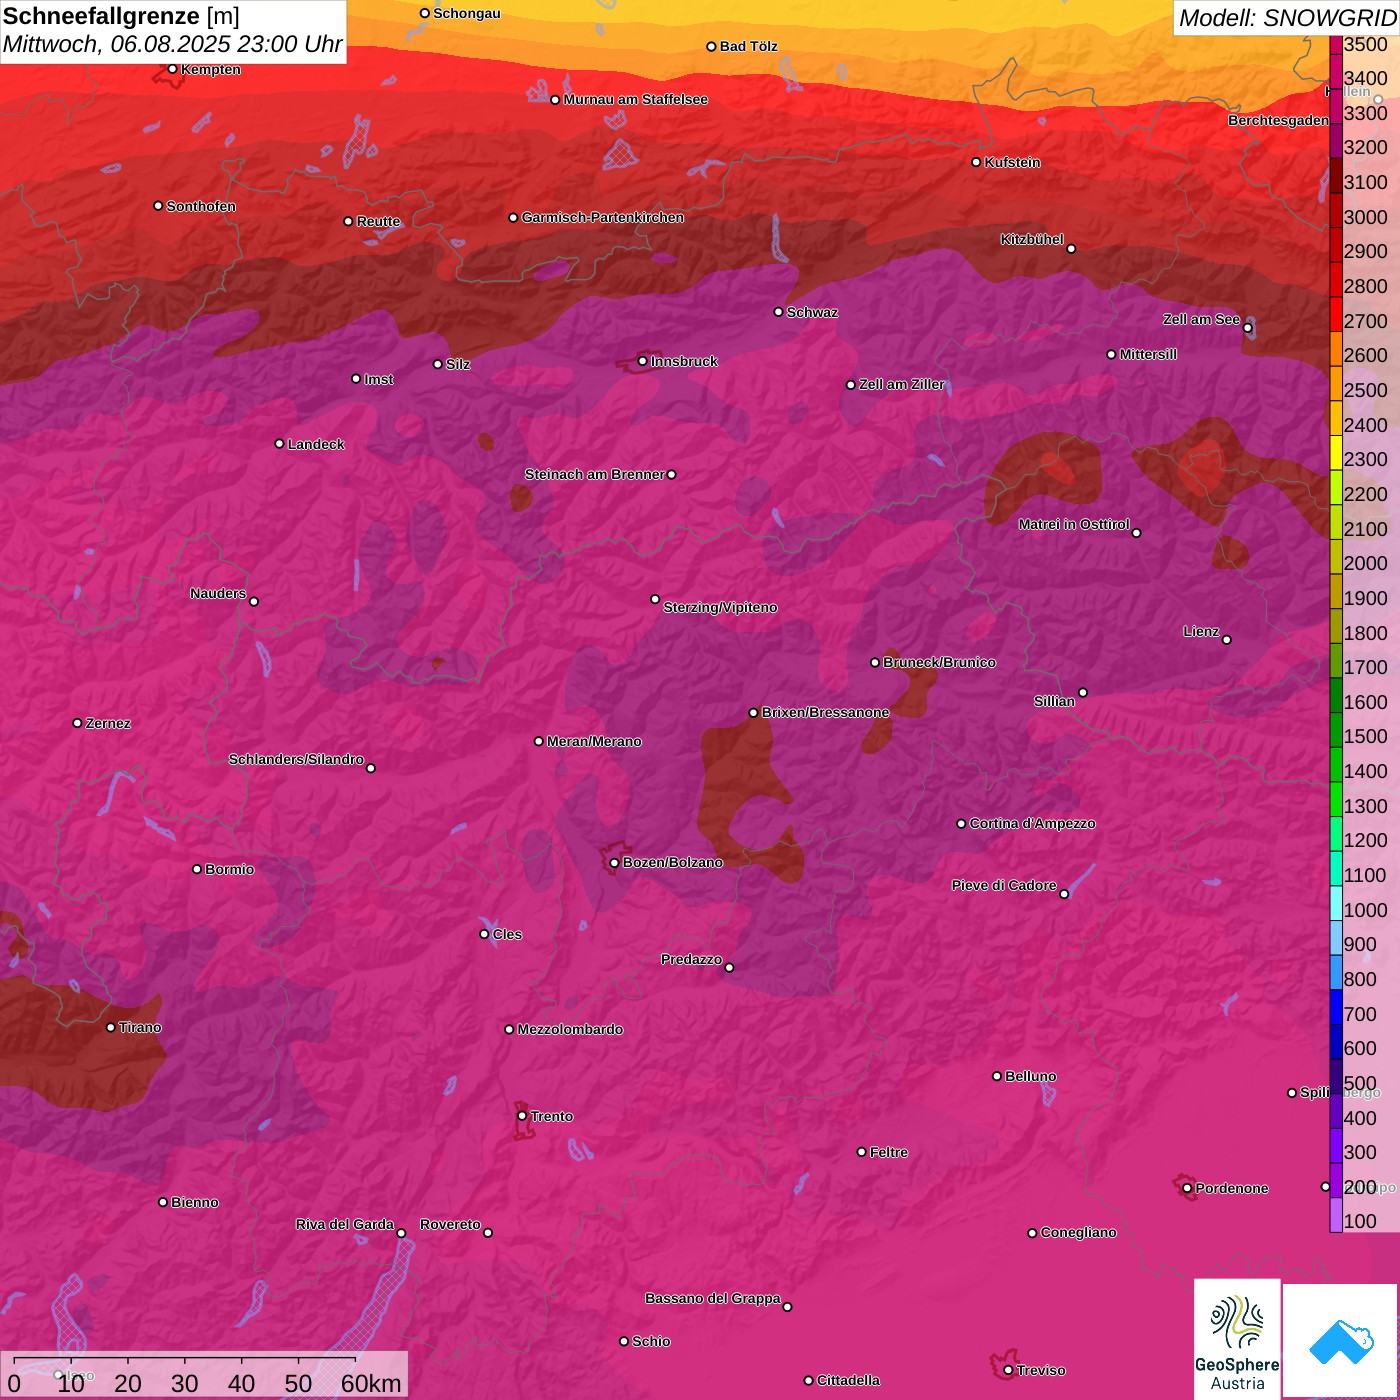
Task: Click the 1000 legend value
Action: 1365,910
